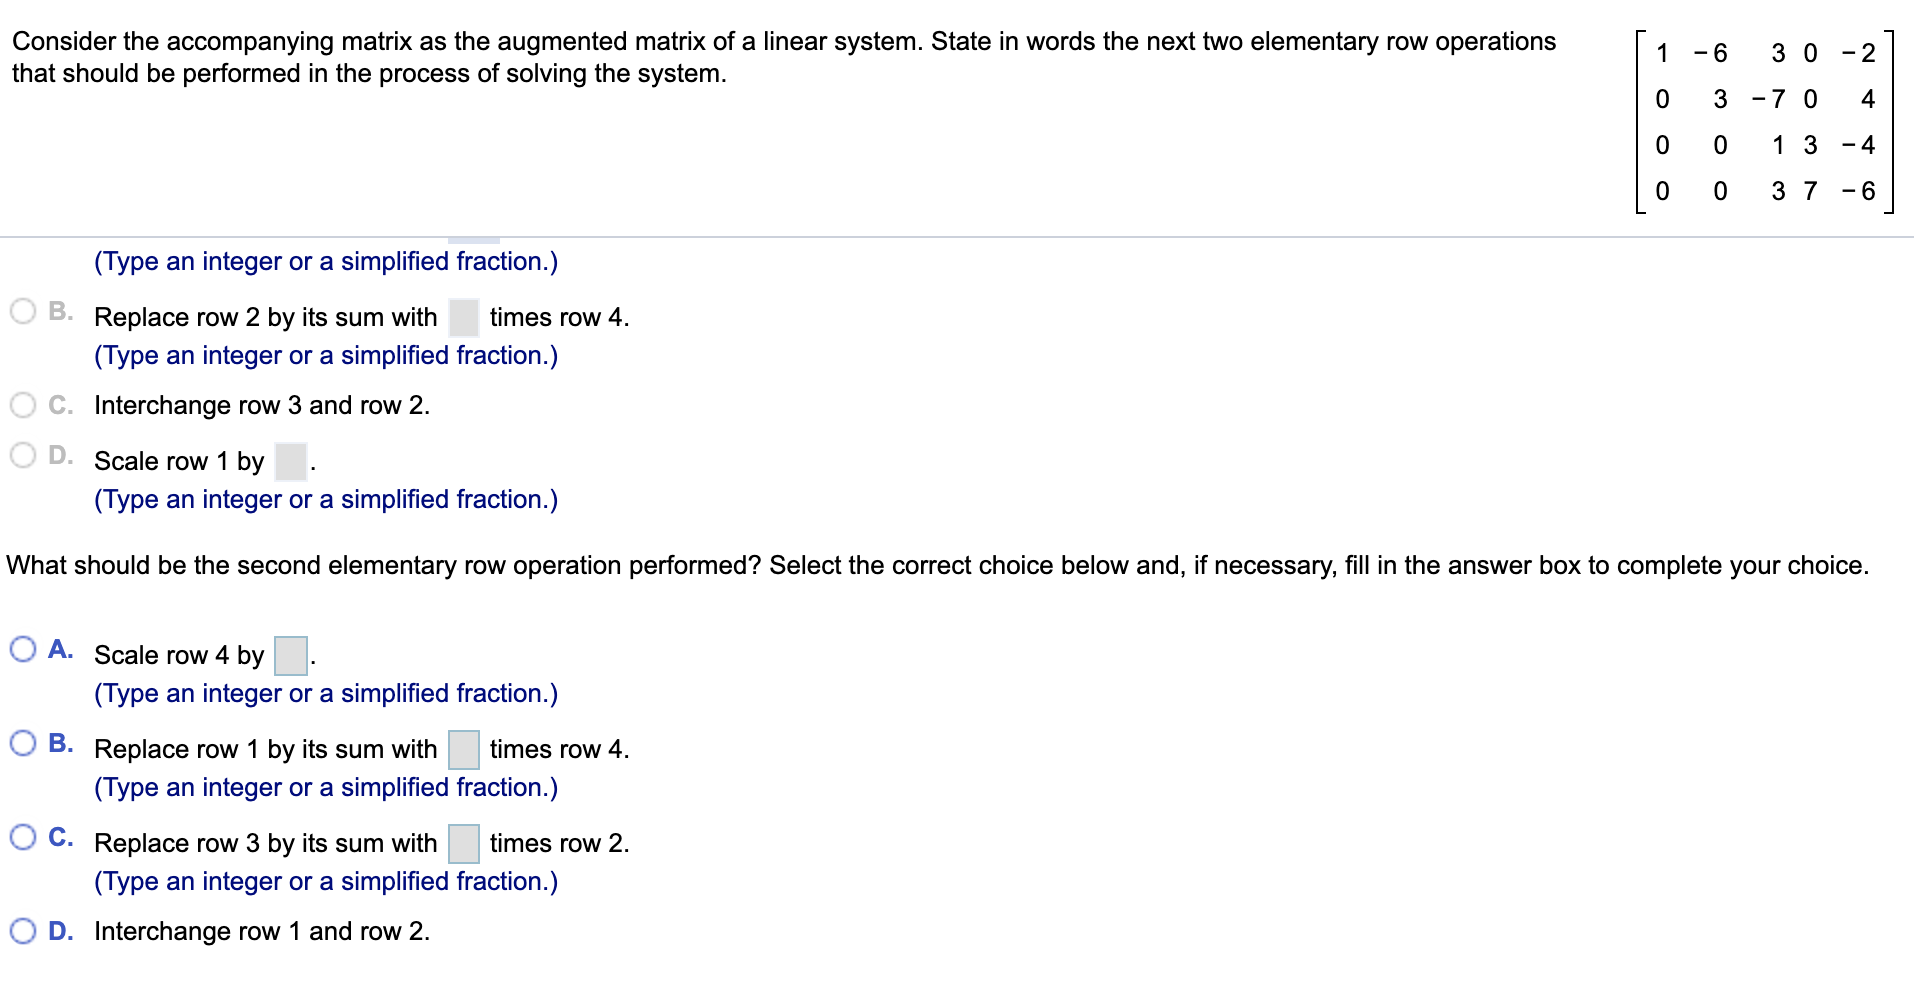Click the answer box in Replace row 1 choice
The height and width of the screenshot is (982, 1914).
[x=463, y=749]
